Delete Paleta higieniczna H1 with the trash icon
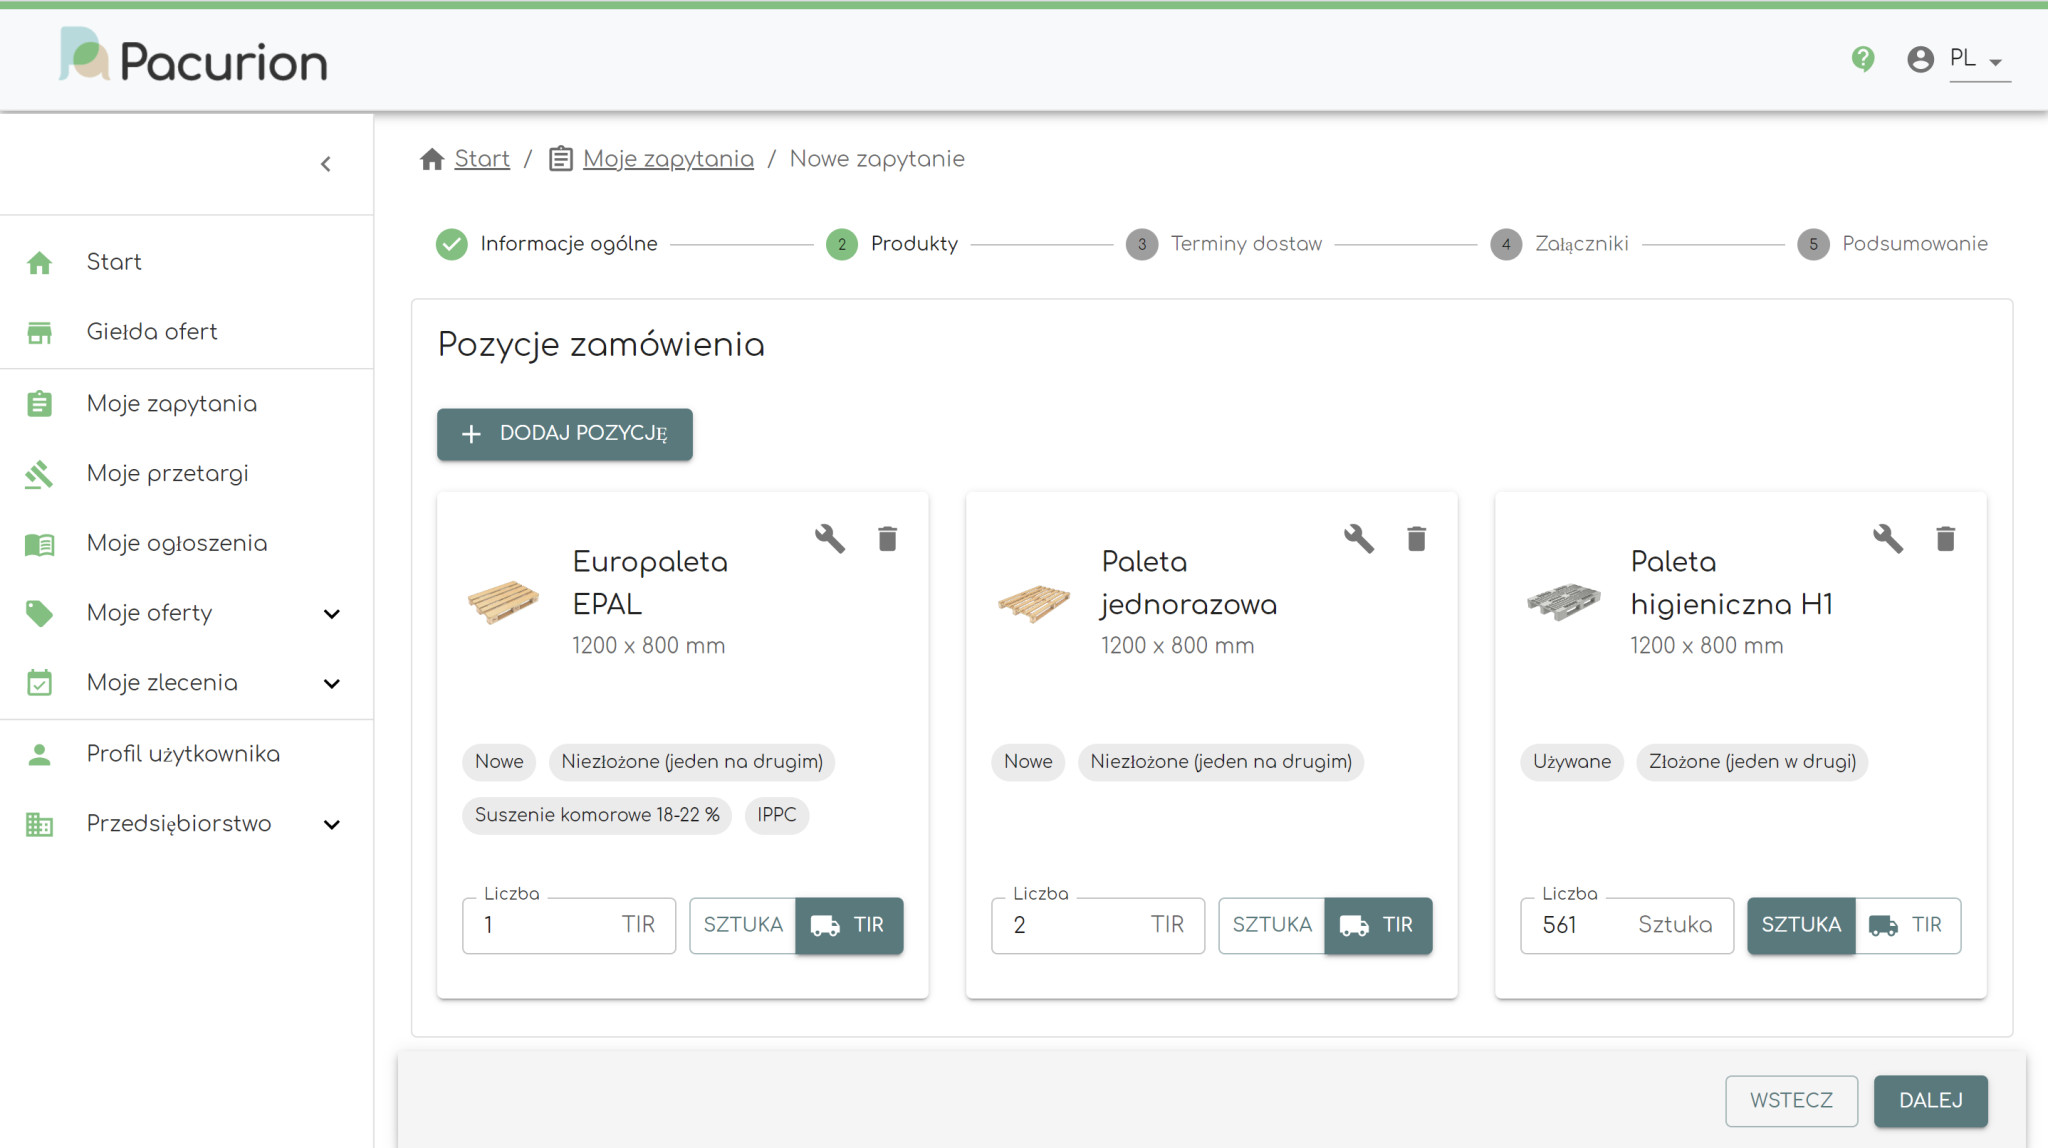The image size is (2048, 1148). 1945,539
